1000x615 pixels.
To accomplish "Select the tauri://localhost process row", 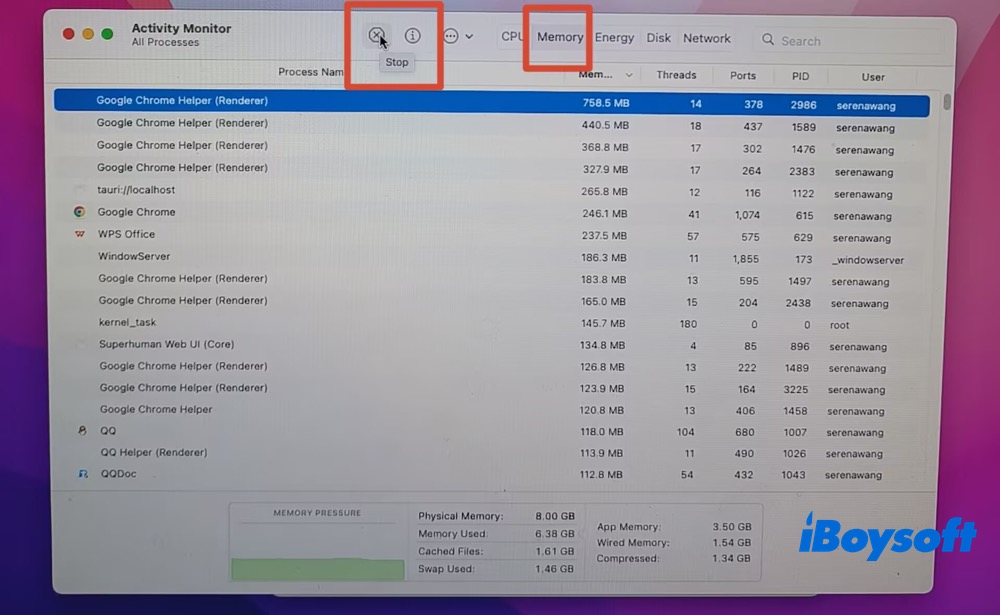I will click(491, 191).
